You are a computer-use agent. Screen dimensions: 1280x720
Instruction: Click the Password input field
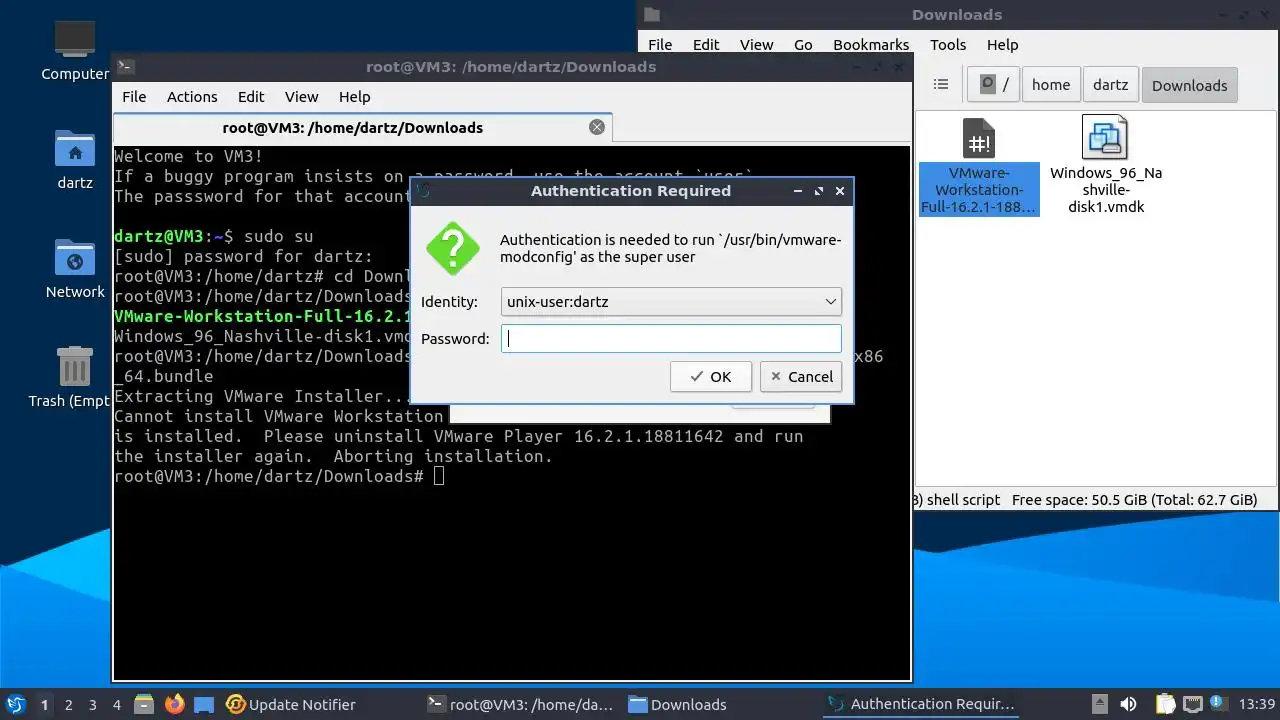coord(671,338)
